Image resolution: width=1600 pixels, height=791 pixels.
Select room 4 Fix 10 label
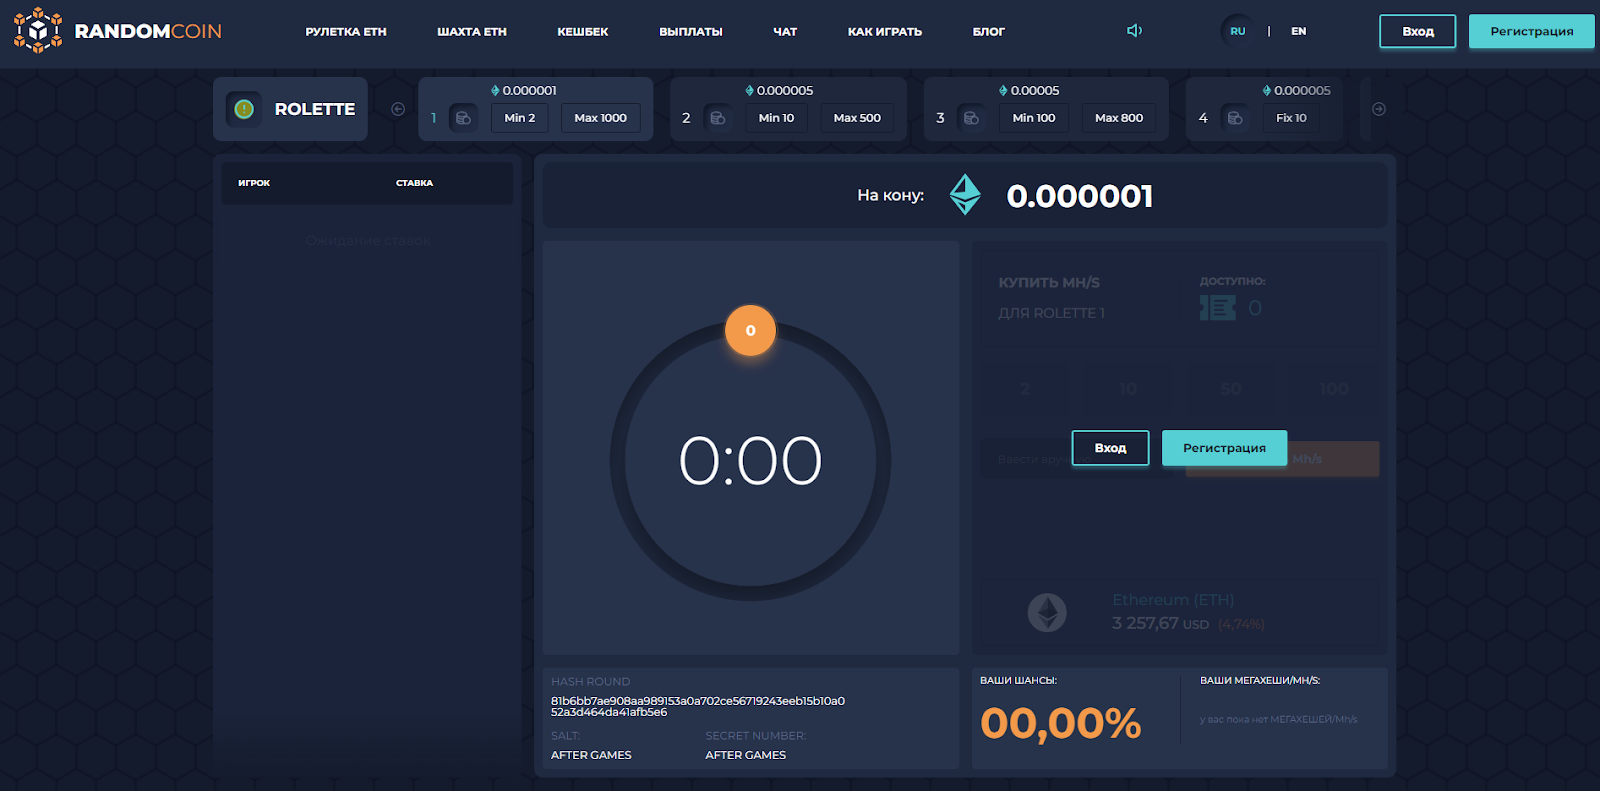(x=1291, y=118)
